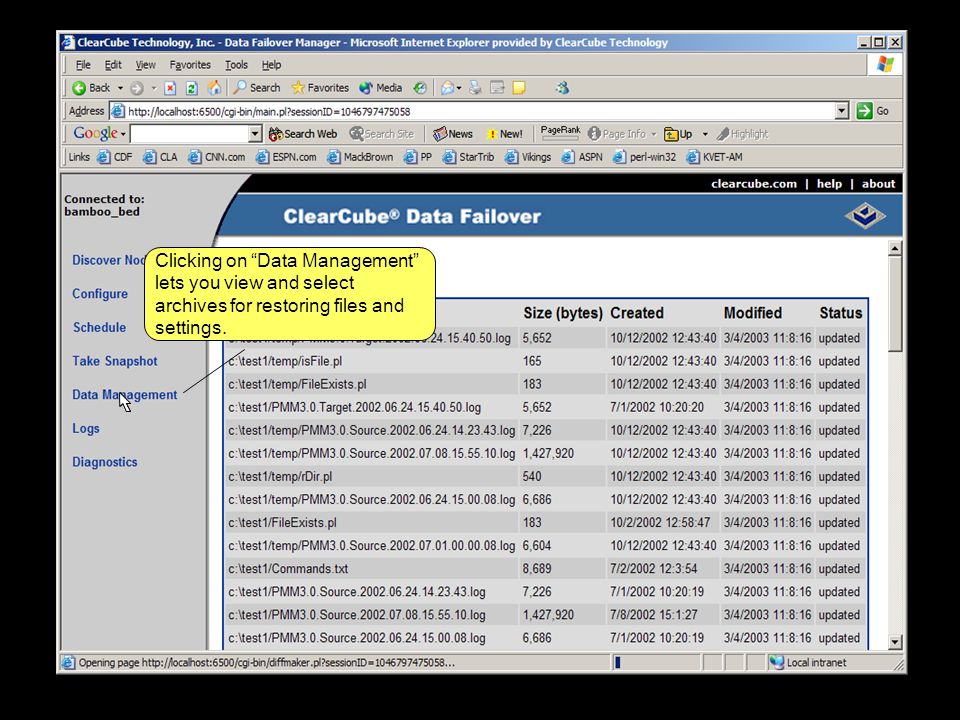The height and width of the screenshot is (720, 960).
Task: Open the Page Info dropdown arrow
Action: coord(653,134)
